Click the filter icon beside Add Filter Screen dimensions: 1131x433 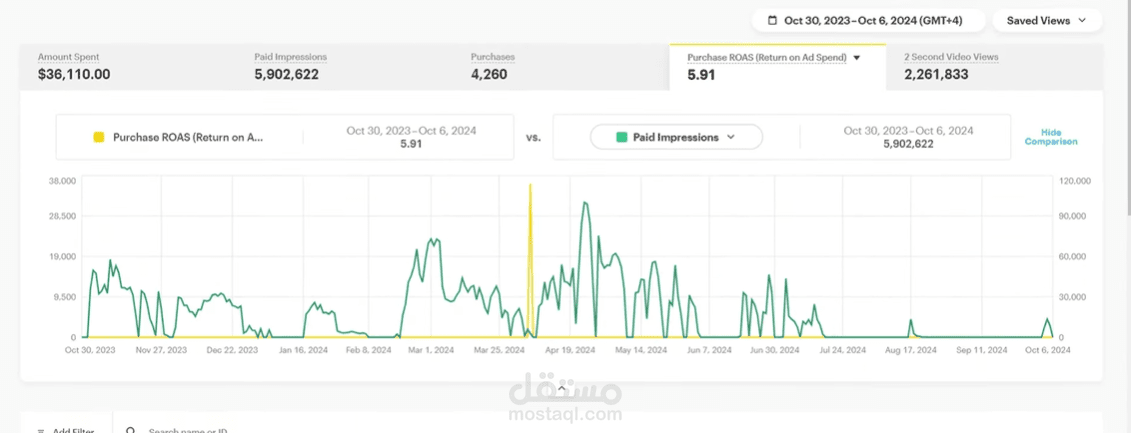point(40,431)
